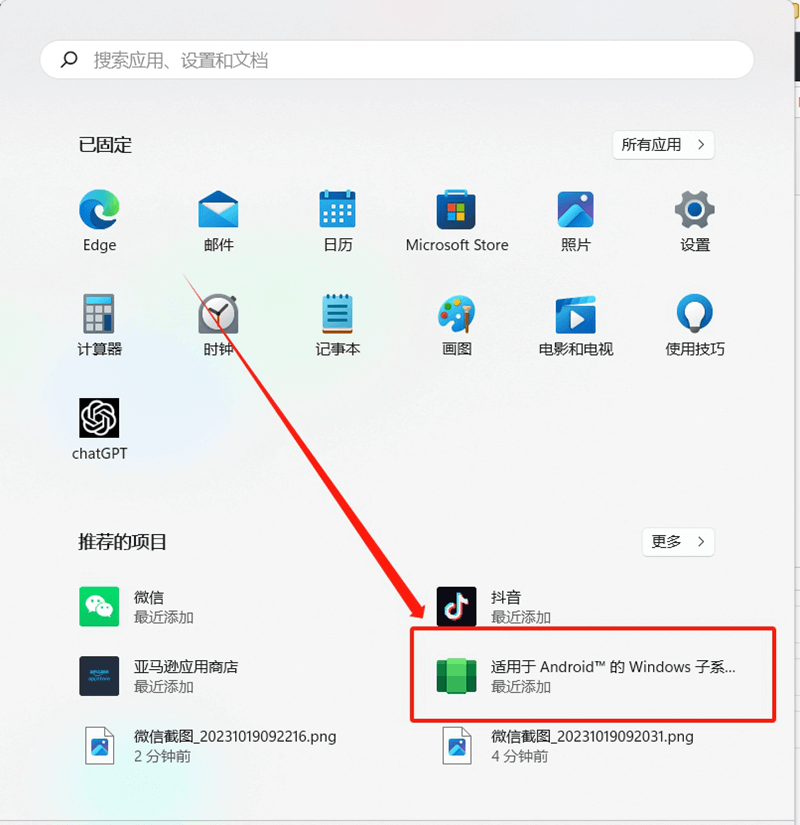Open recommended 微信 WeChat icon

tap(99, 607)
